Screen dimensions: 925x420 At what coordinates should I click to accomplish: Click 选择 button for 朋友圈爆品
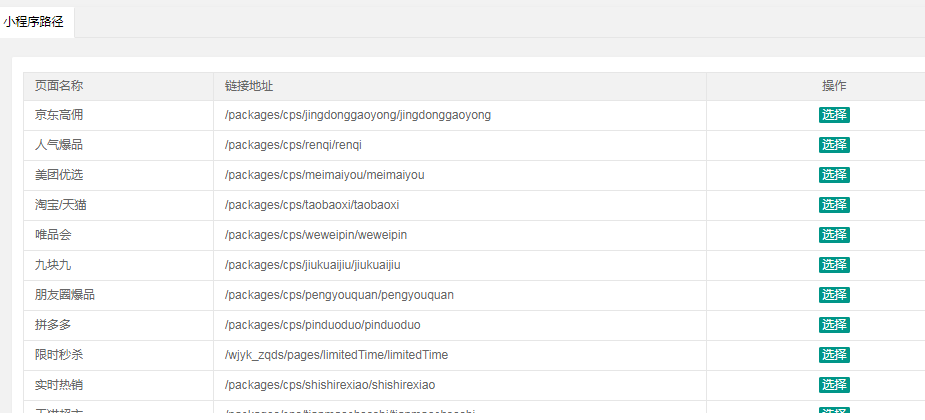point(834,296)
